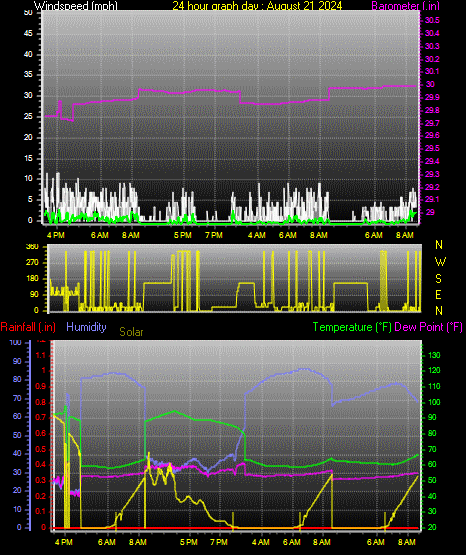Image resolution: width=466 pixels, height=555 pixels.
Task: Click the E wind direction letter
Action: (438, 294)
